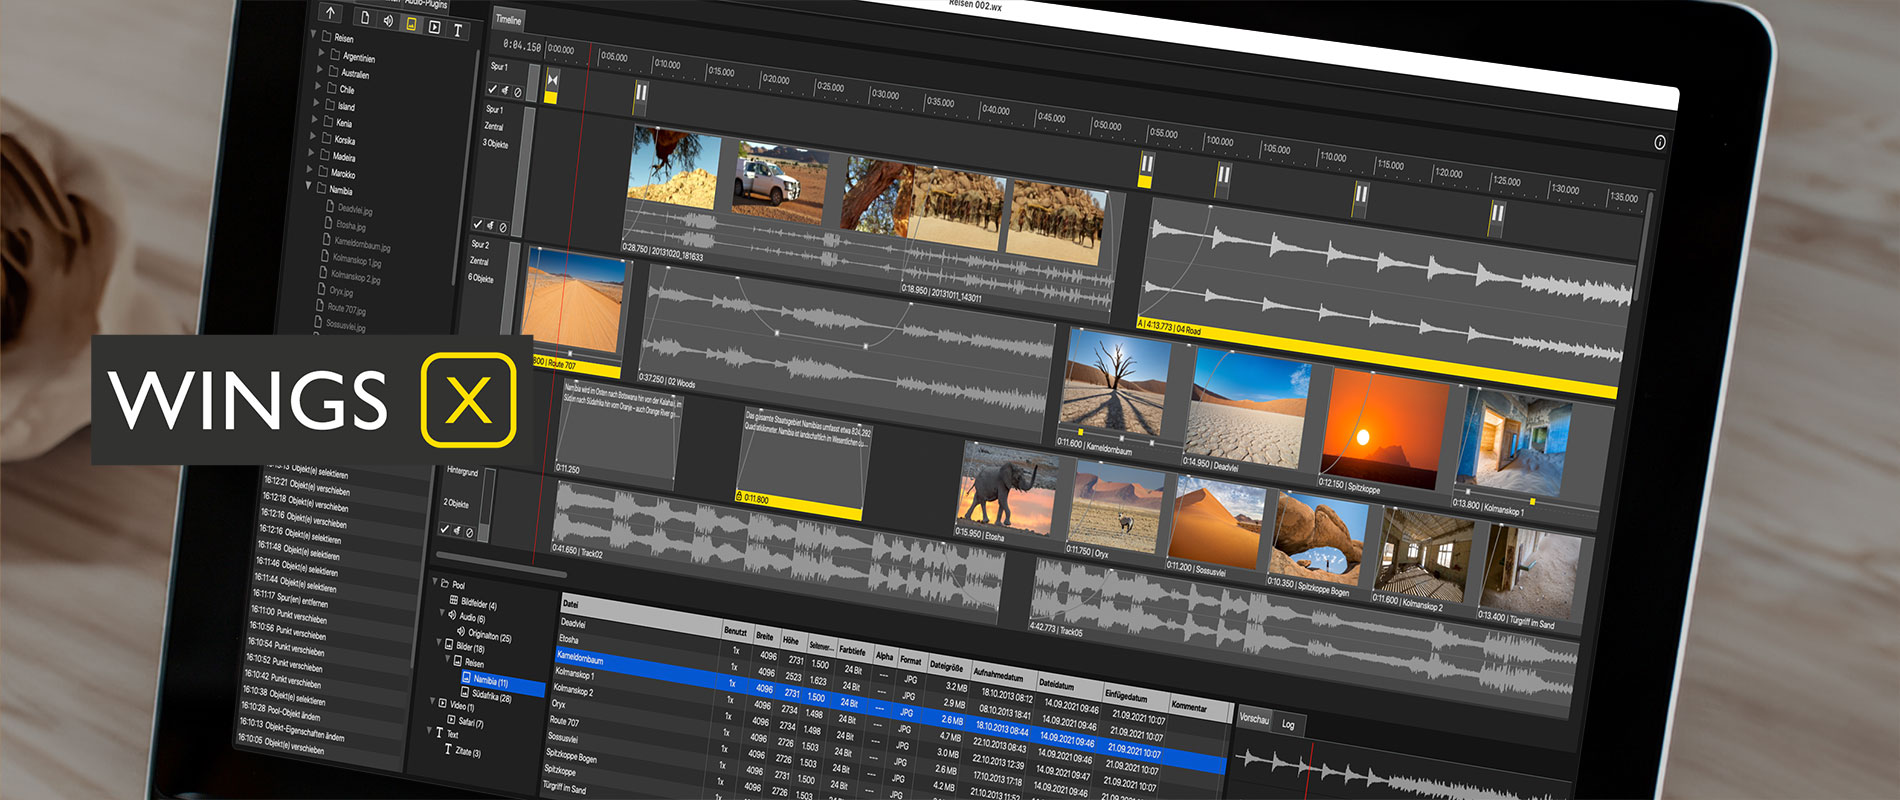Click the up-arrow folder navigation button
Screen dimensions: 1900x800
pyautogui.click(x=331, y=13)
